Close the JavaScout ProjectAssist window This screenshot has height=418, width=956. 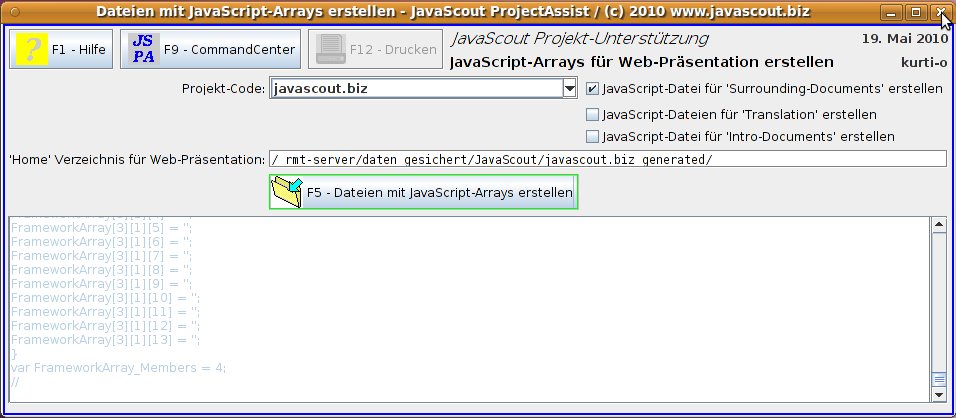click(x=939, y=13)
